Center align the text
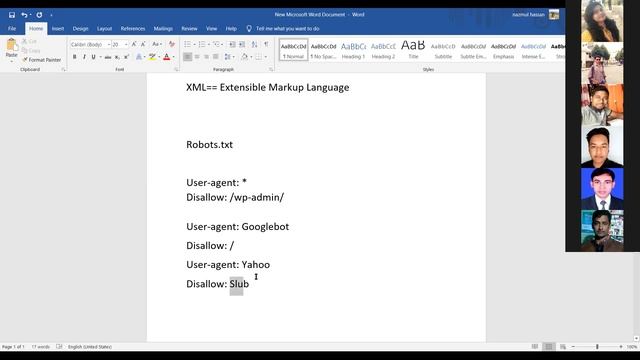The height and width of the screenshot is (360, 640). click(x=197, y=57)
